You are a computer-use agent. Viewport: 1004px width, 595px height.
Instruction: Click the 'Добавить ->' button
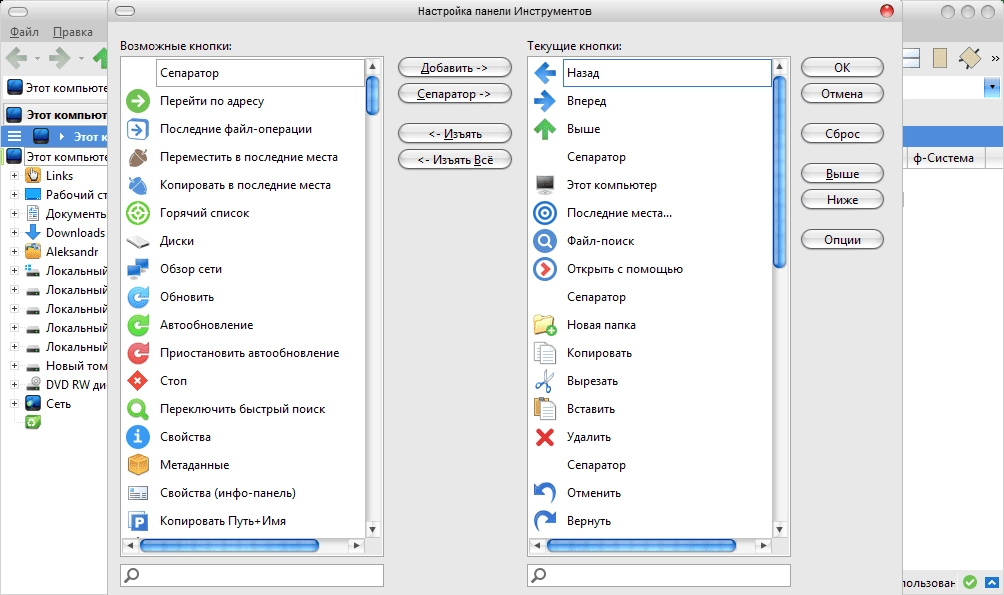pos(455,67)
